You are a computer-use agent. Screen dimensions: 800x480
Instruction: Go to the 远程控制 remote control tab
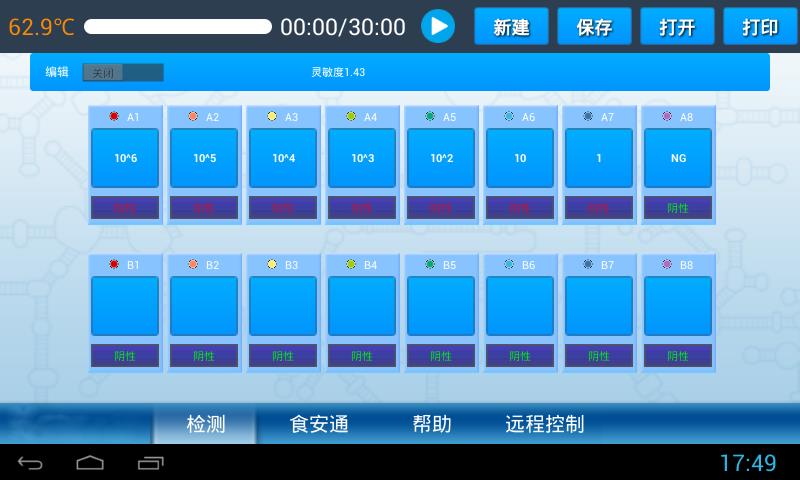click(x=544, y=424)
